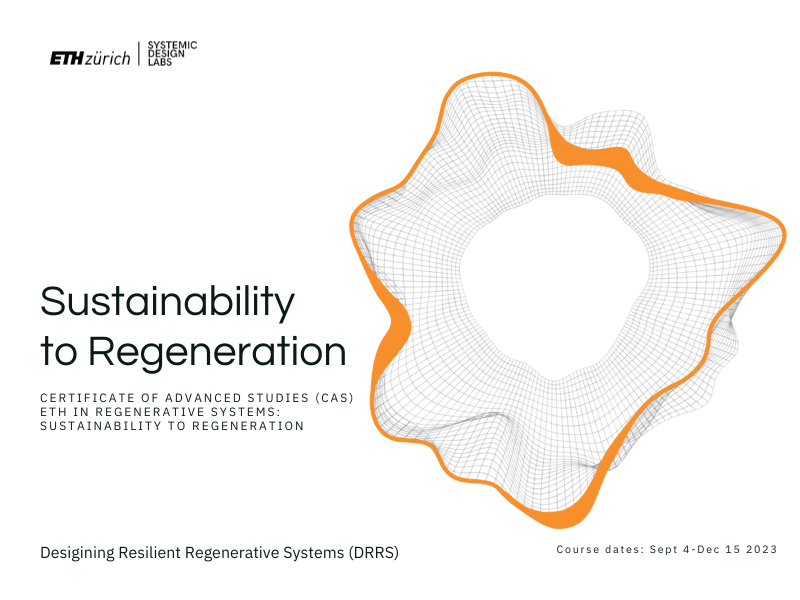Viewport: 800px width, 600px height.
Task: Click the ETH zürich logo
Action: tap(90, 58)
